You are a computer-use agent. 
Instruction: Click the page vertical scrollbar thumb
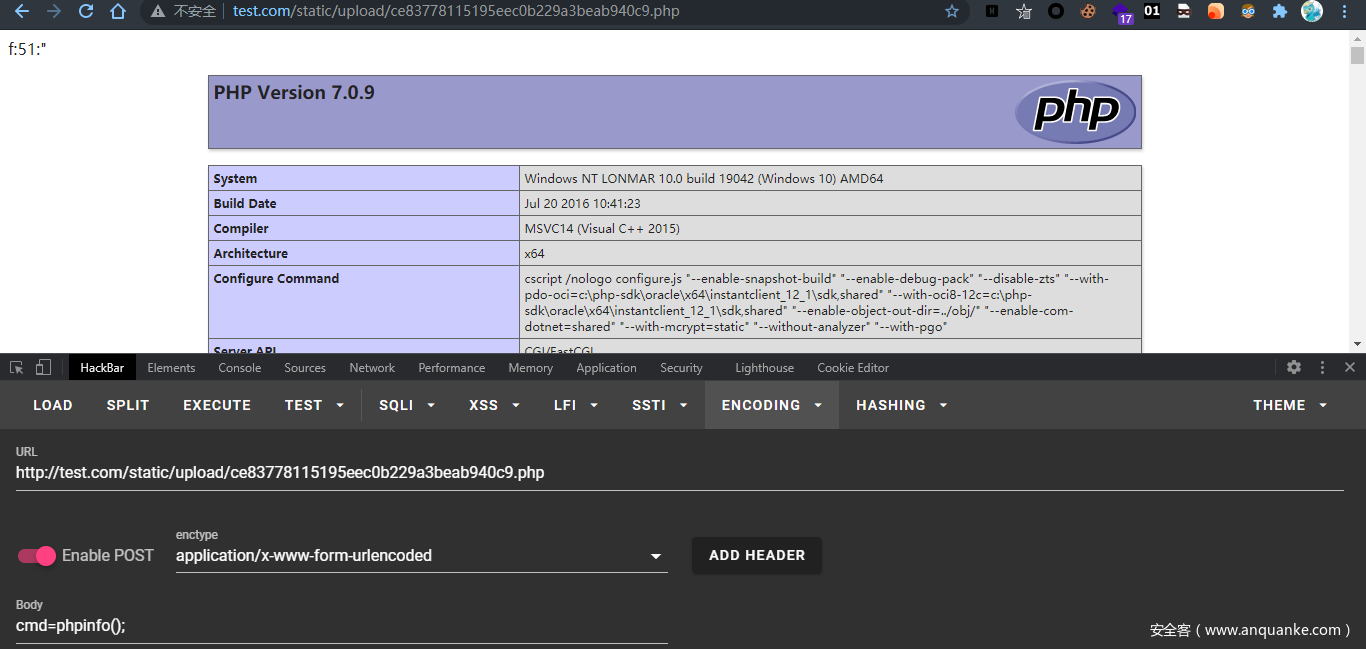[x=1357, y=55]
